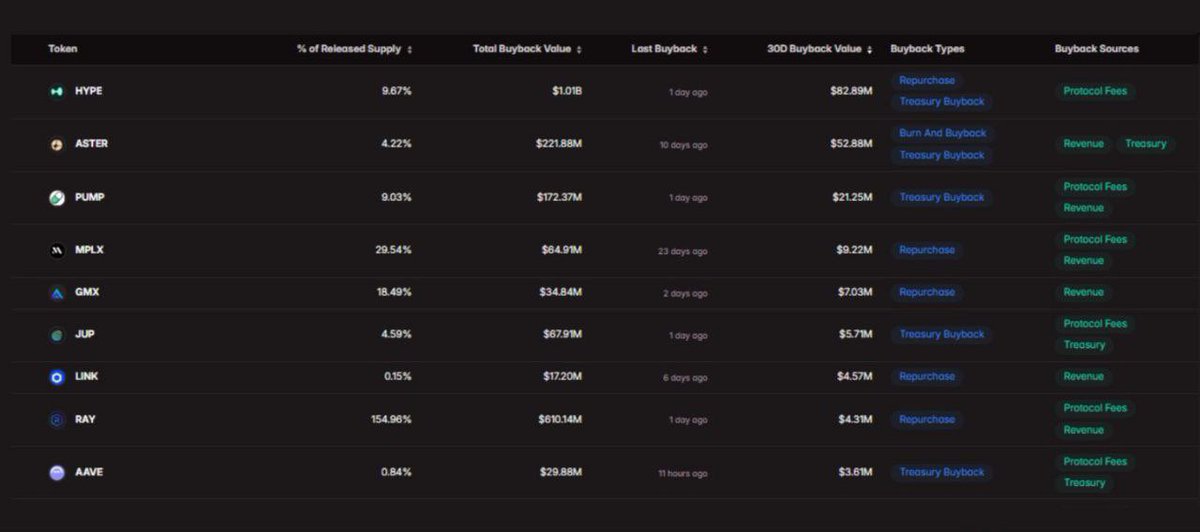1200x532 pixels.
Task: Click the Buyback Types column header
Action: [x=927, y=49]
